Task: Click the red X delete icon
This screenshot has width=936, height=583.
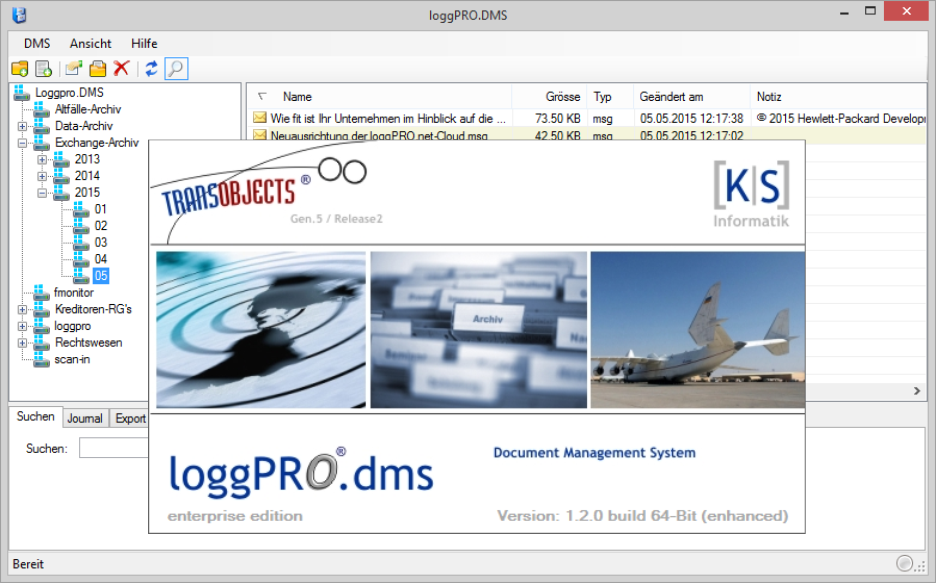Action: click(122, 69)
